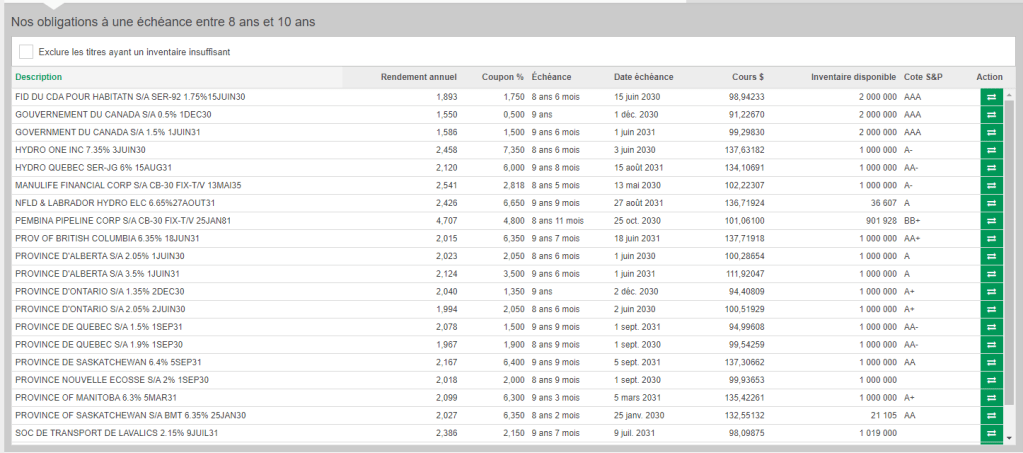Image resolution: width=1023 pixels, height=453 pixels.
Task: Sort by Cote S&P column header
Action: point(923,77)
